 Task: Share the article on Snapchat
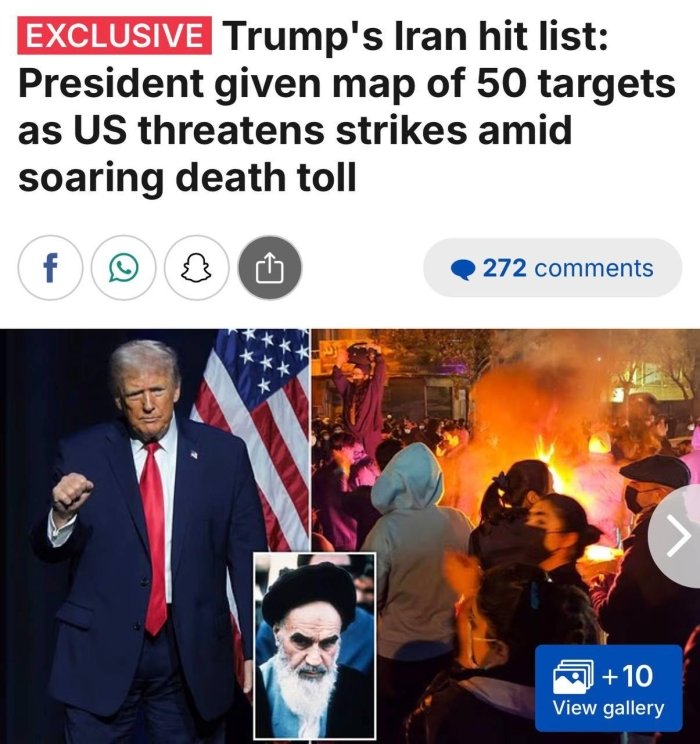pos(196,268)
